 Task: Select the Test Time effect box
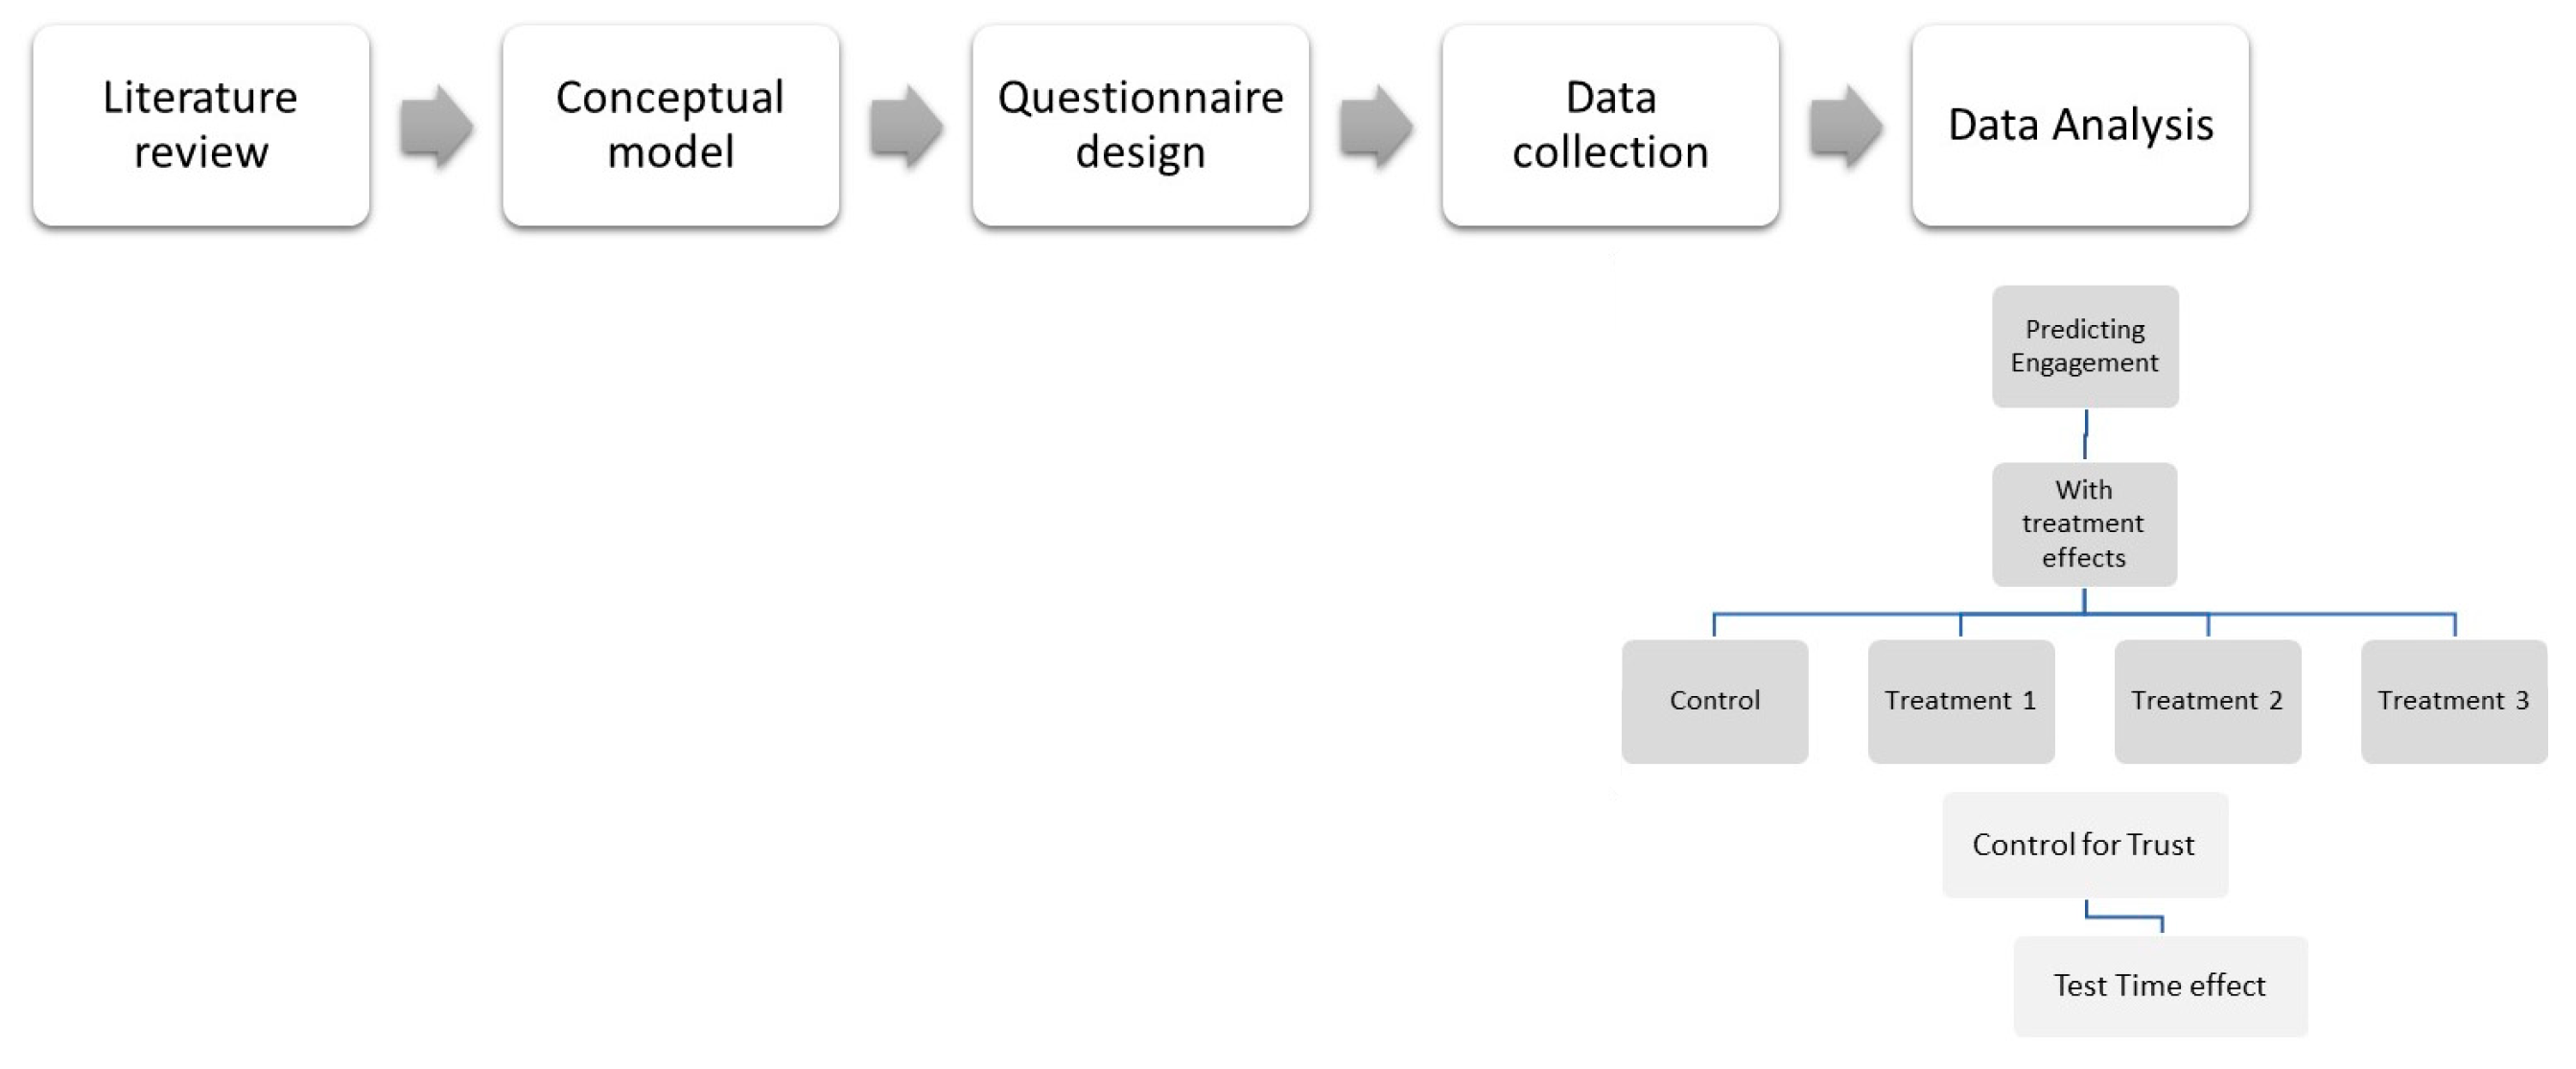pos(2160,986)
